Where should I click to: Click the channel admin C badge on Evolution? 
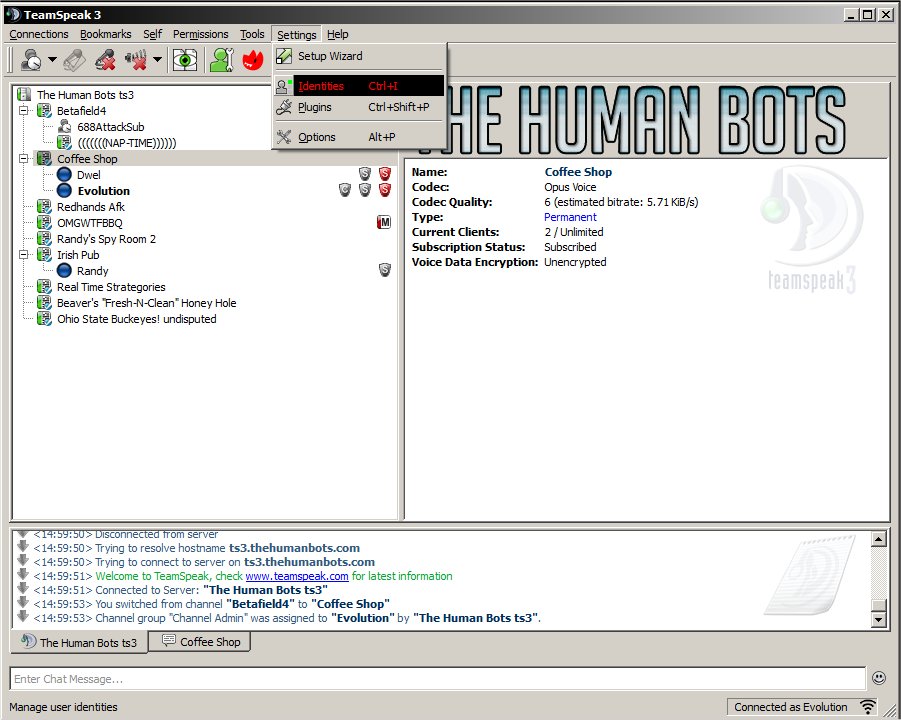coord(345,190)
